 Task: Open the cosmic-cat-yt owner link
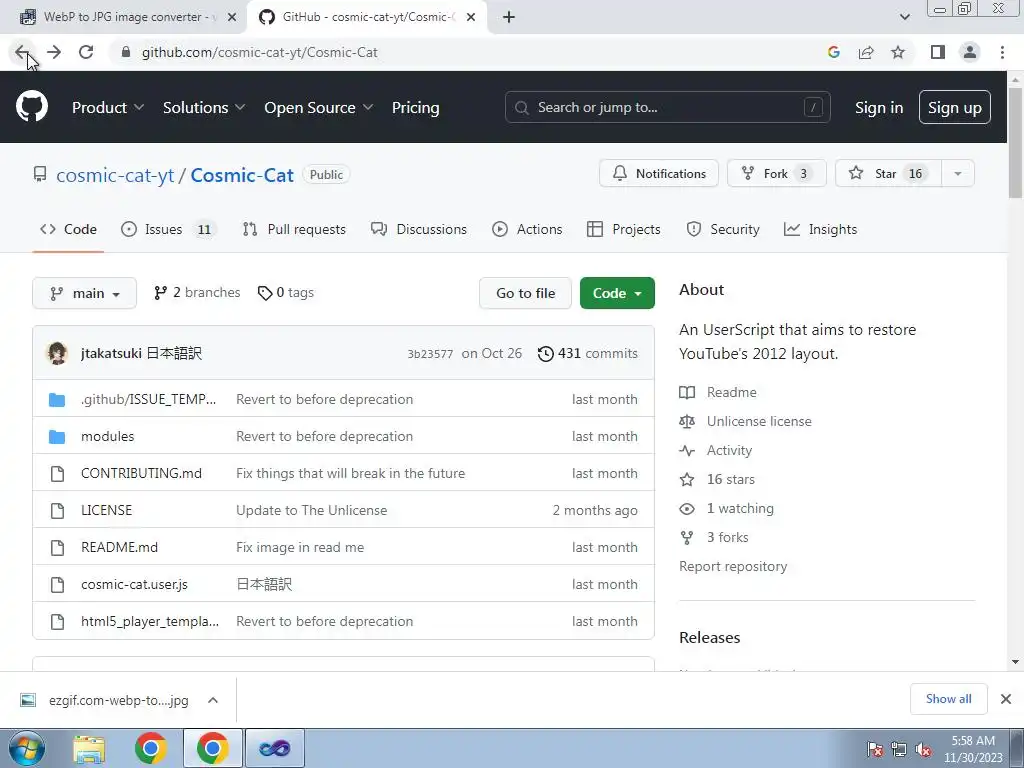click(x=115, y=175)
